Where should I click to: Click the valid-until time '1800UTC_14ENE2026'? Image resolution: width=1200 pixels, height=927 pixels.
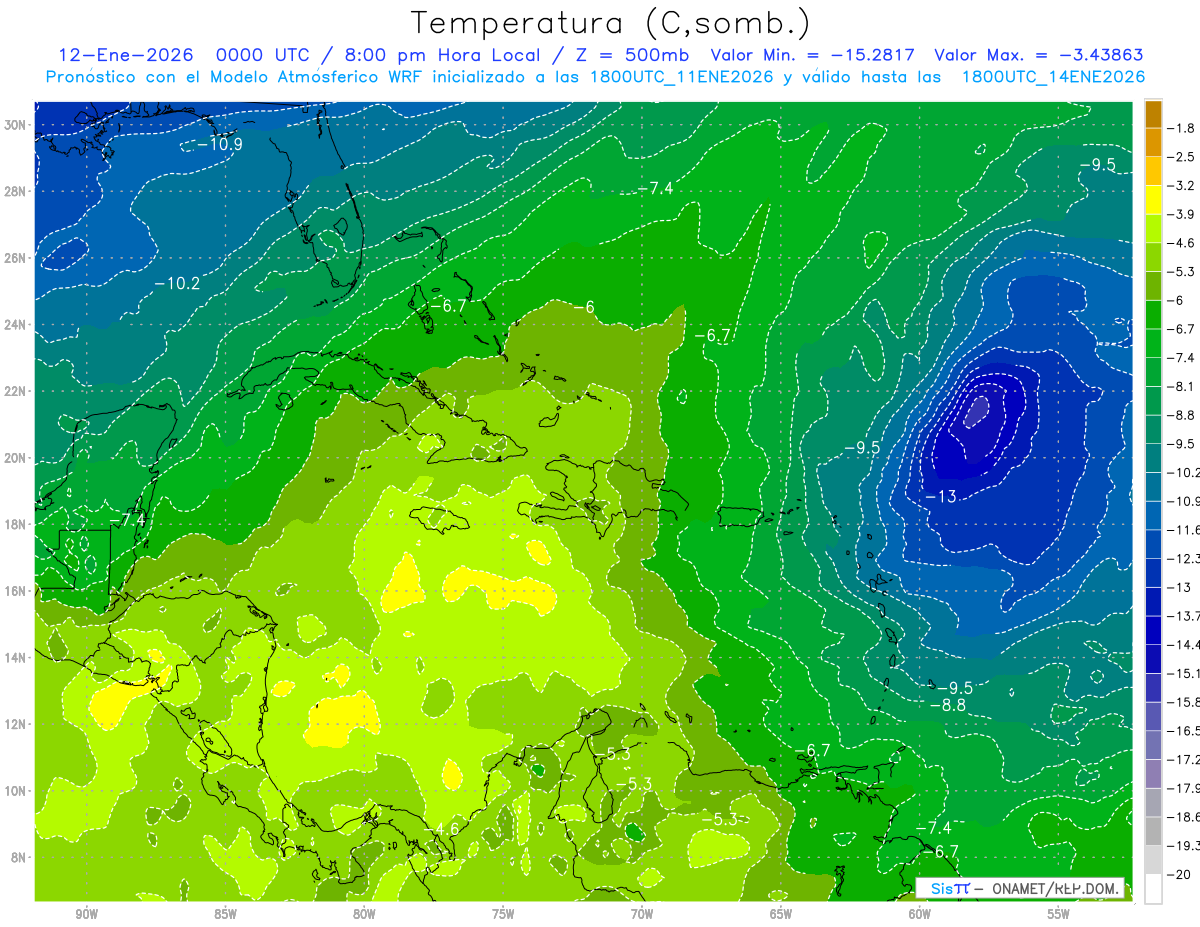point(1053,77)
